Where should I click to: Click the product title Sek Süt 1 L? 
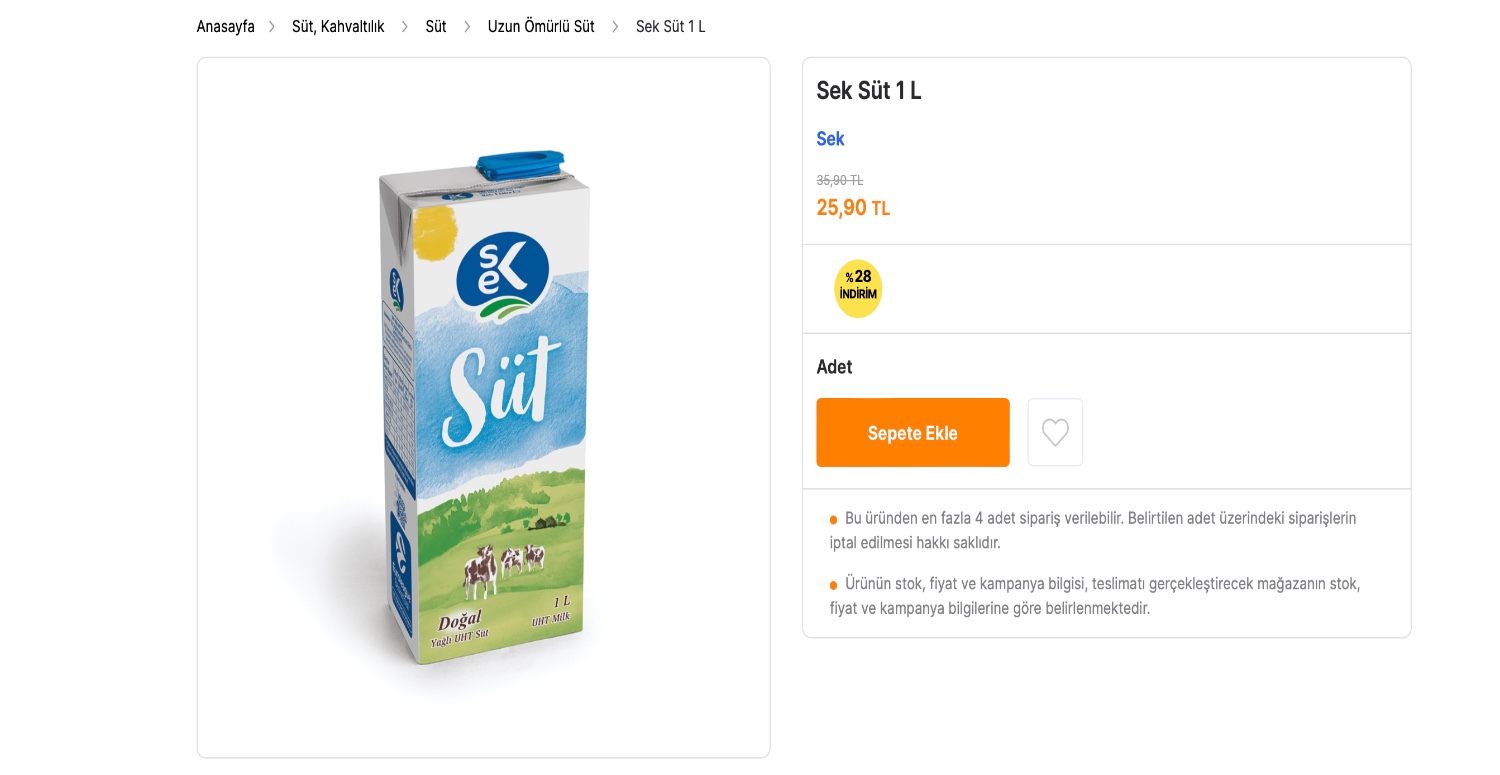point(868,91)
